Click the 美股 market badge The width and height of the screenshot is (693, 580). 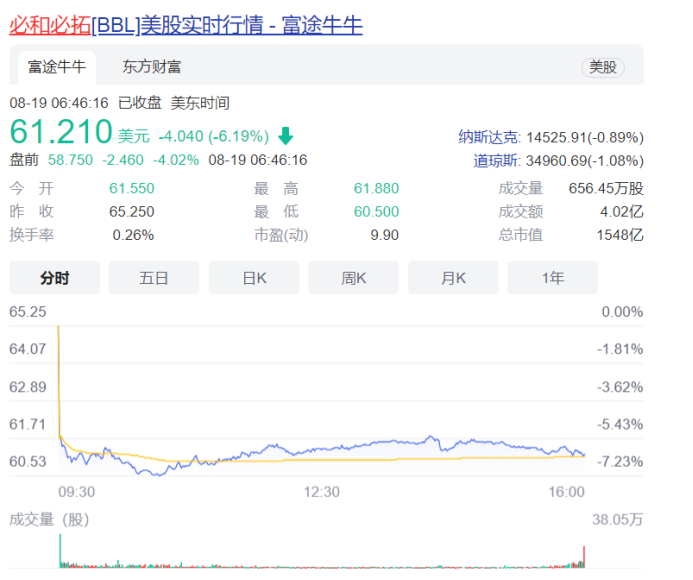pos(602,67)
